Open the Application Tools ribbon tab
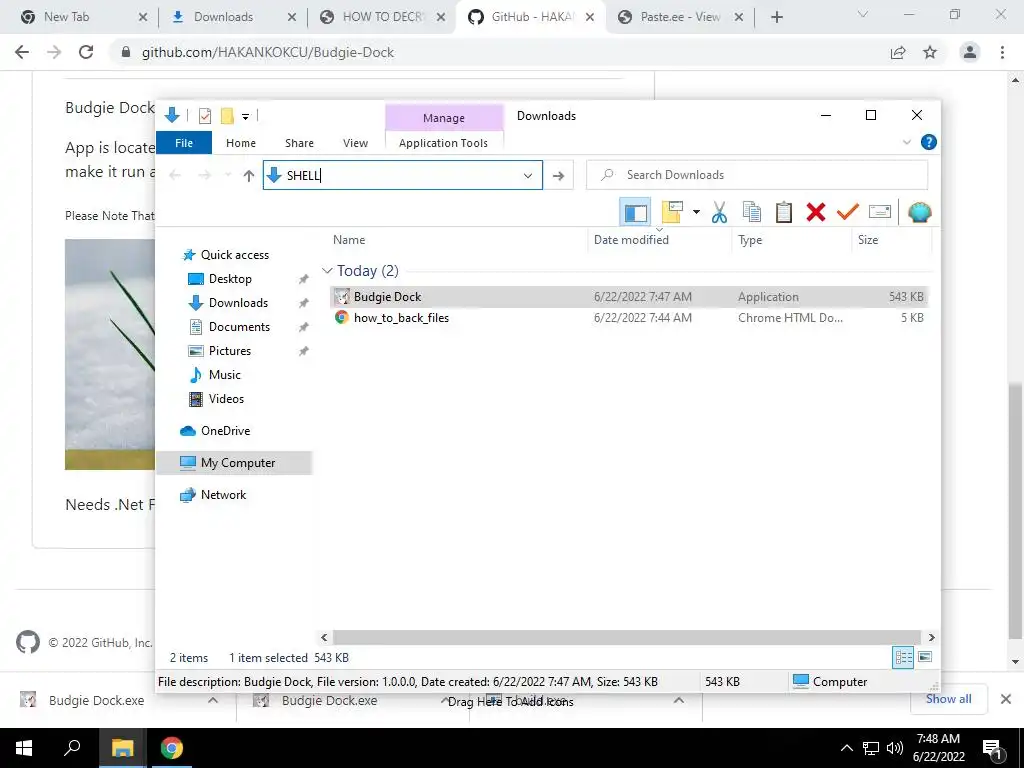The width and height of the screenshot is (1024, 768). (x=443, y=142)
